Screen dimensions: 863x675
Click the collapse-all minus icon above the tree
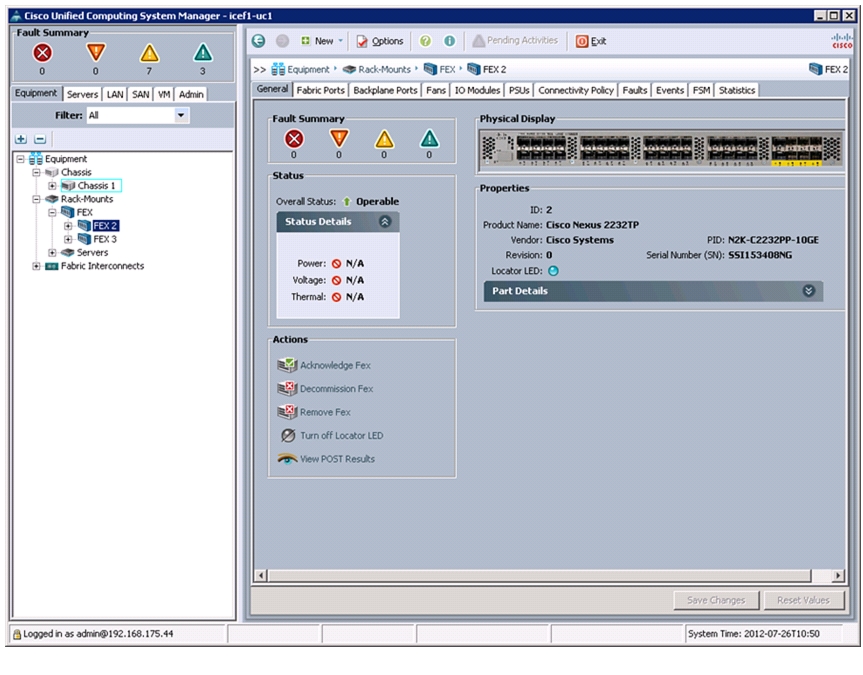pyautogui.click(x=40, y=139)
